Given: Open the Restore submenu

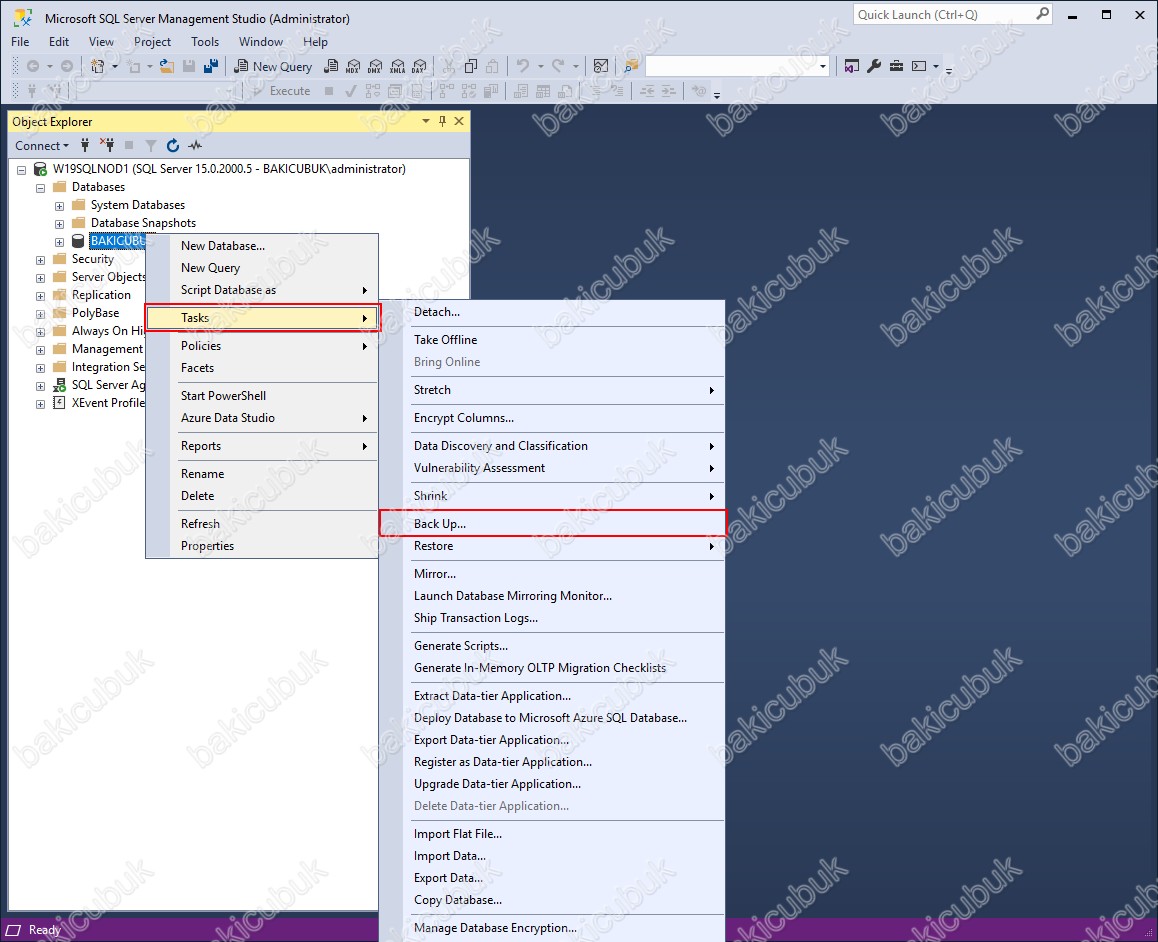Looking at the screenshot, I should [x=552, y=546].
